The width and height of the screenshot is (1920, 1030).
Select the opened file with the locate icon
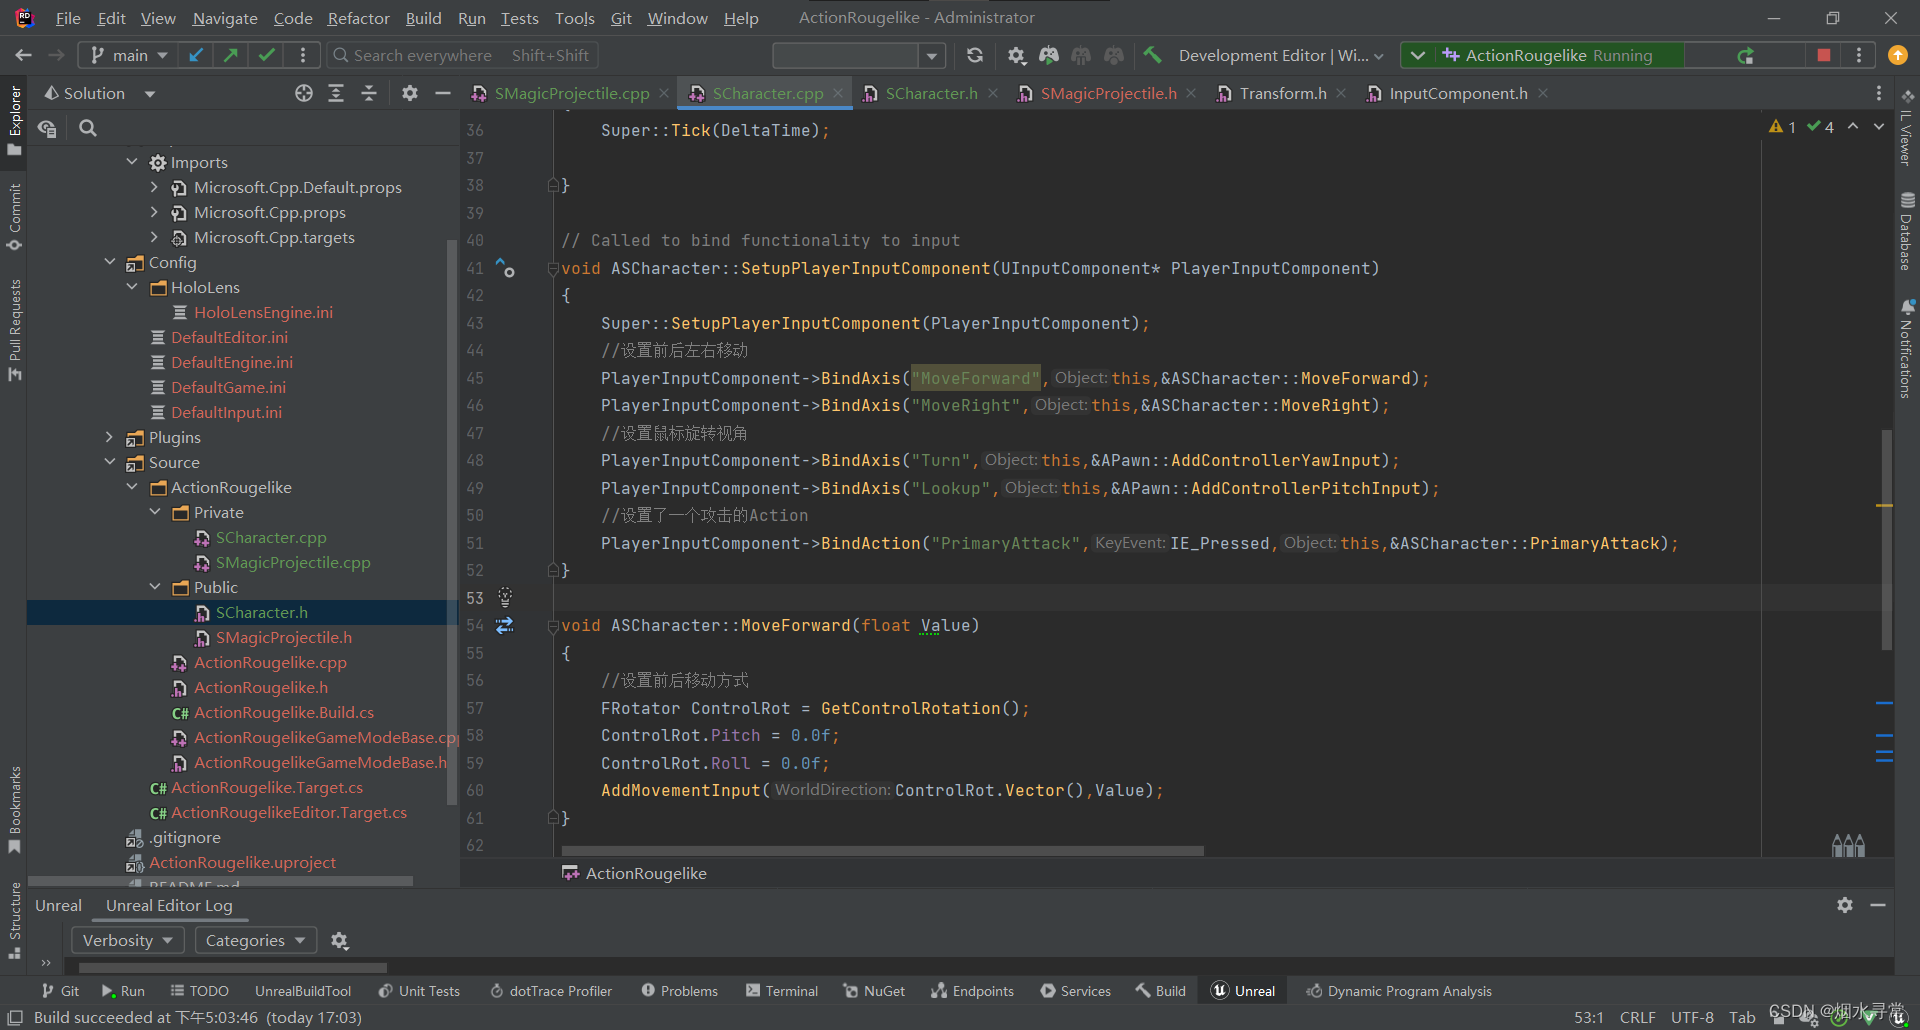coord(304,93)
